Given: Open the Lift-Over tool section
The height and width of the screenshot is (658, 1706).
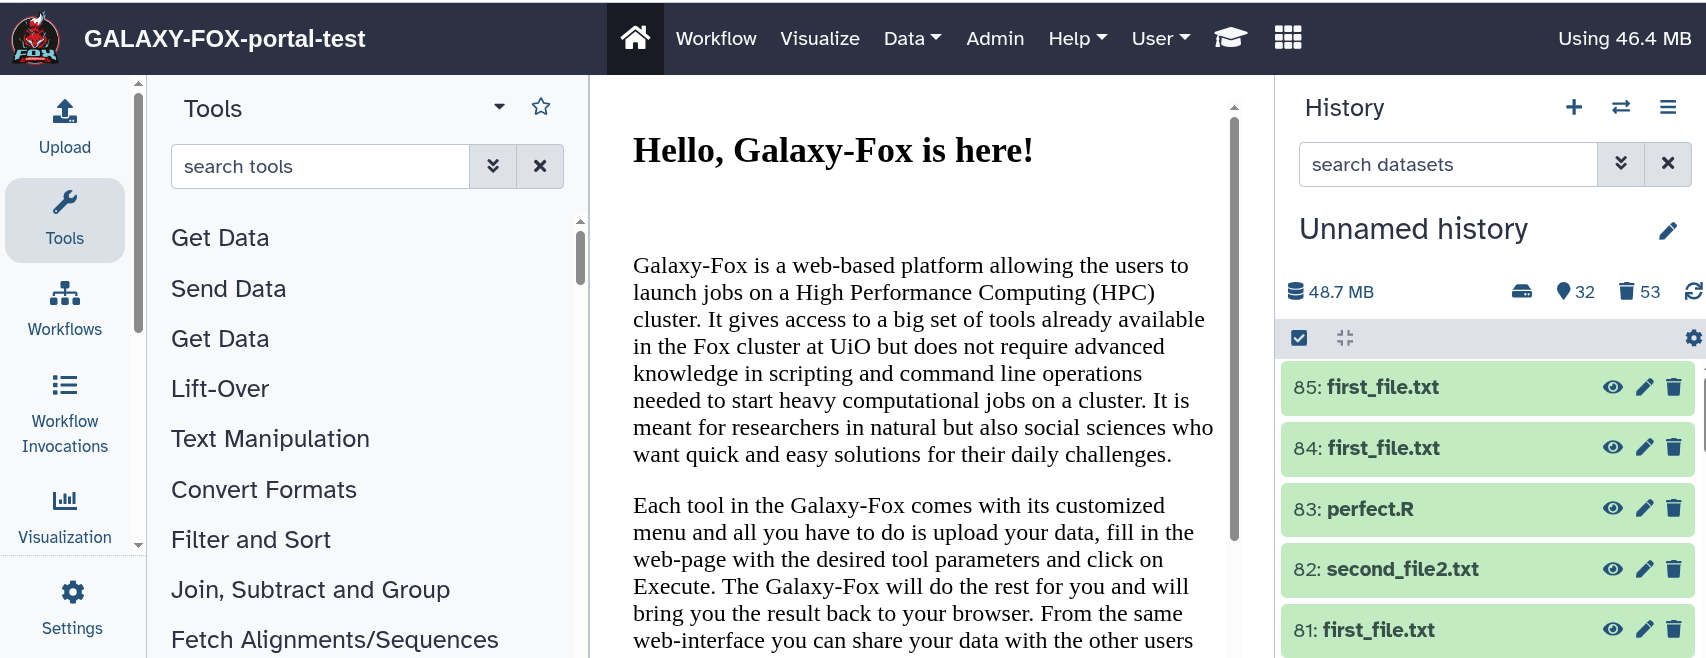Looking at the screenshot, I should [220, 389].
